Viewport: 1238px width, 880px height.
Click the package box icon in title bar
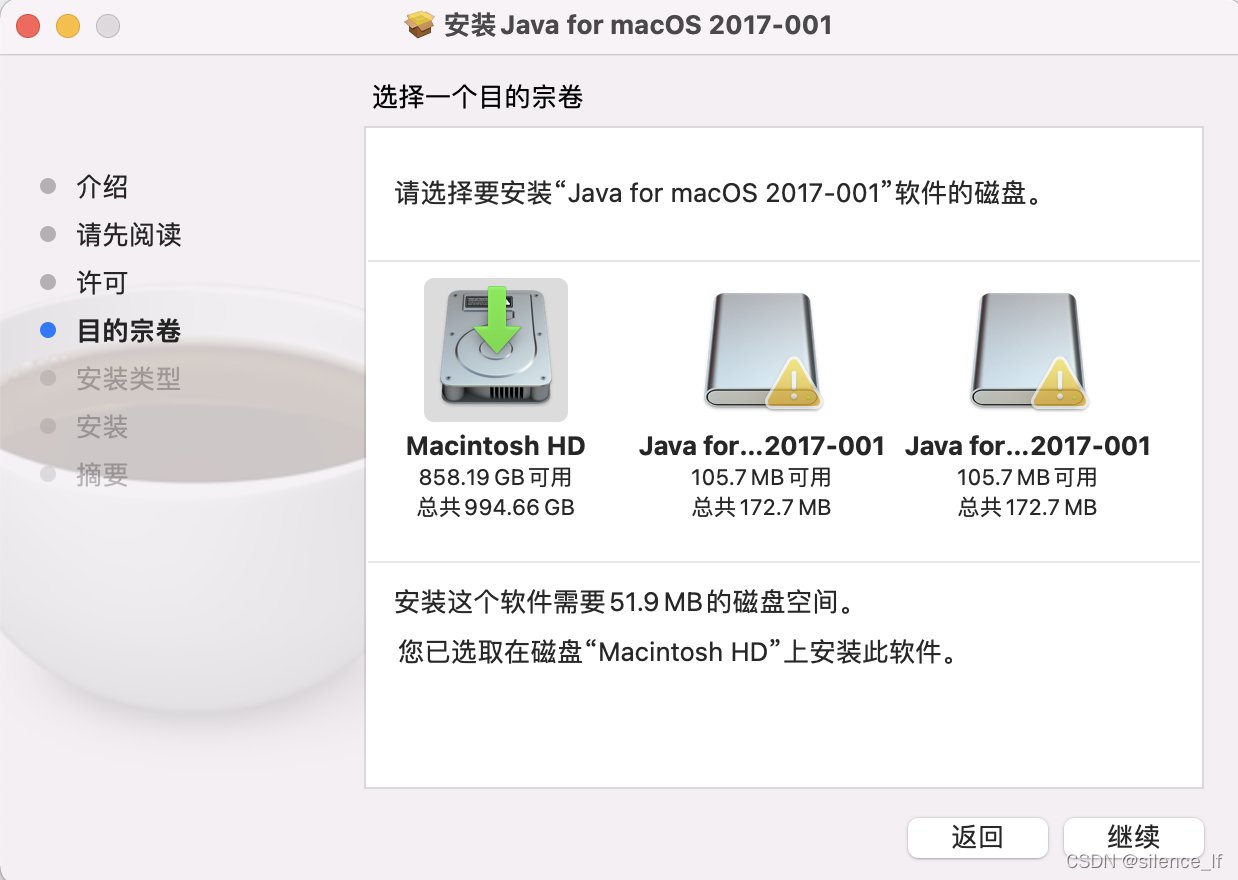[420, 25]
